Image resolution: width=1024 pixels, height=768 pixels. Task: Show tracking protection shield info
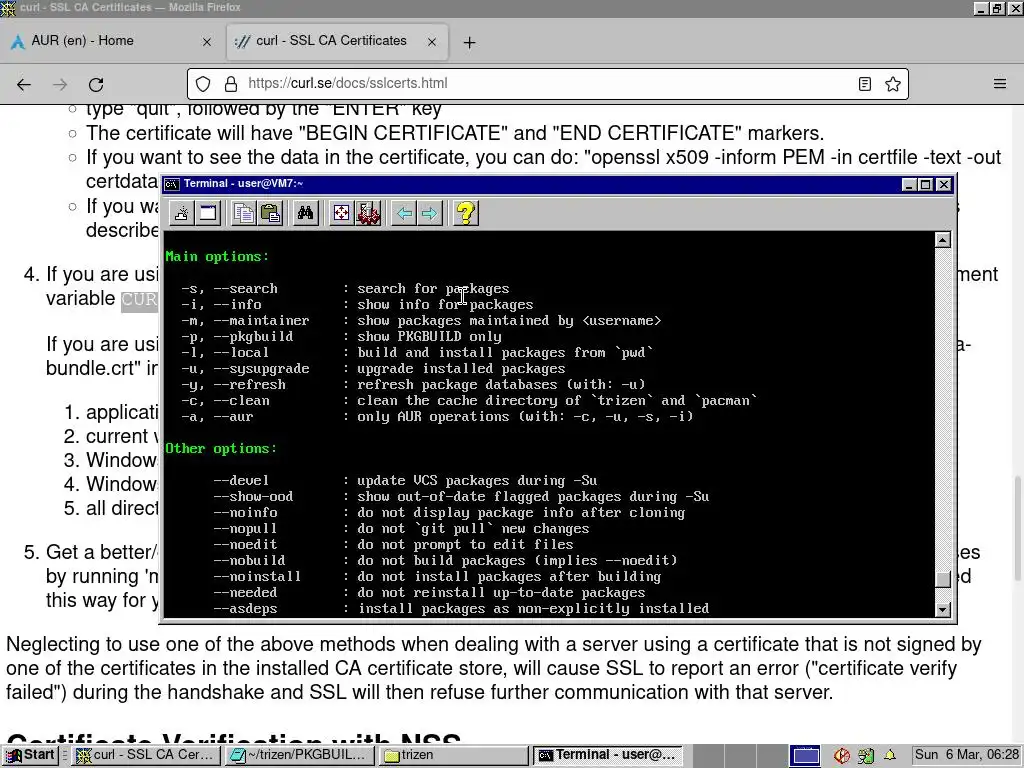click(x=203, y=84)
